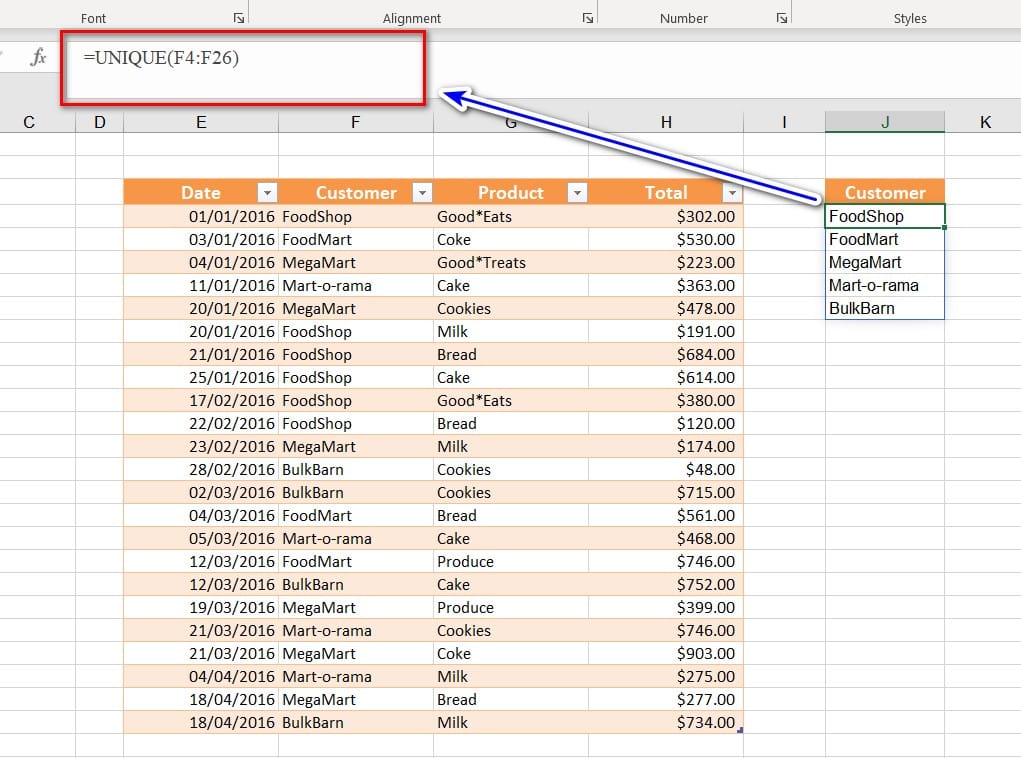The width and height of the screenshot is (1021, 758).
Task: Click the 01/01/2016 date cell
Action: (x=201, y=216)
